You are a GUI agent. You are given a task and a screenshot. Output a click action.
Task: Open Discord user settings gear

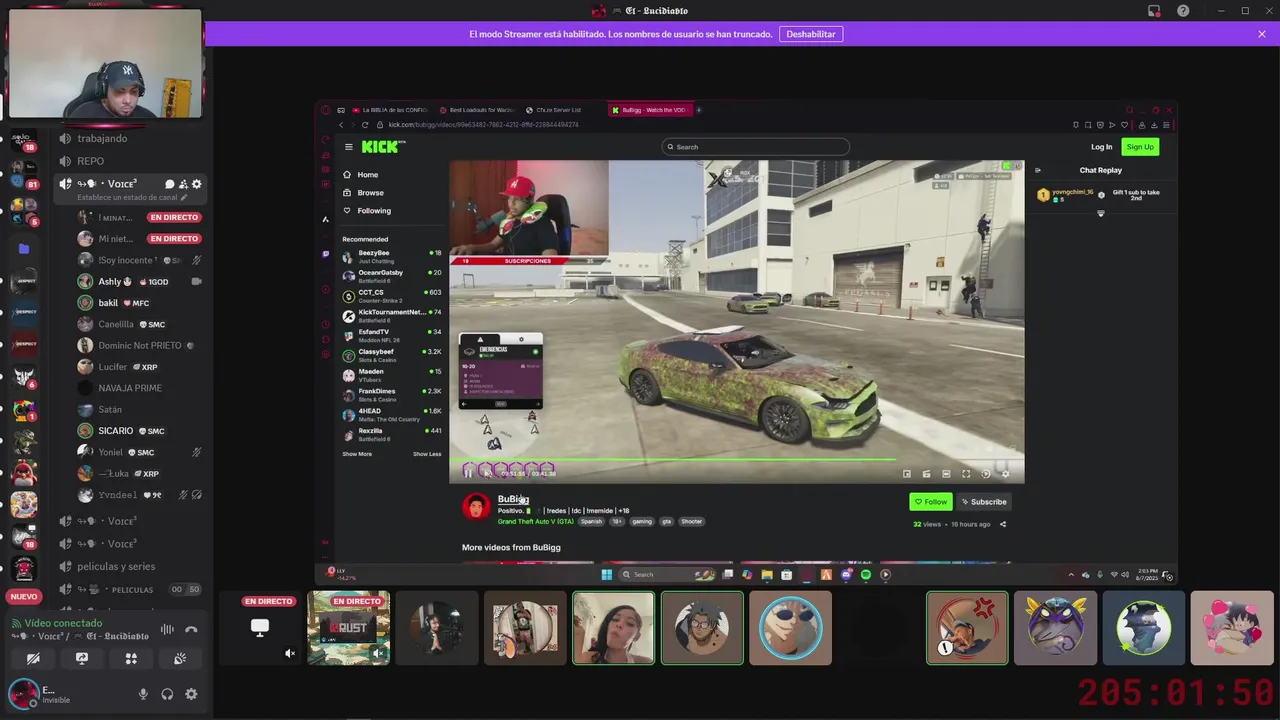(x=191, y=694)
